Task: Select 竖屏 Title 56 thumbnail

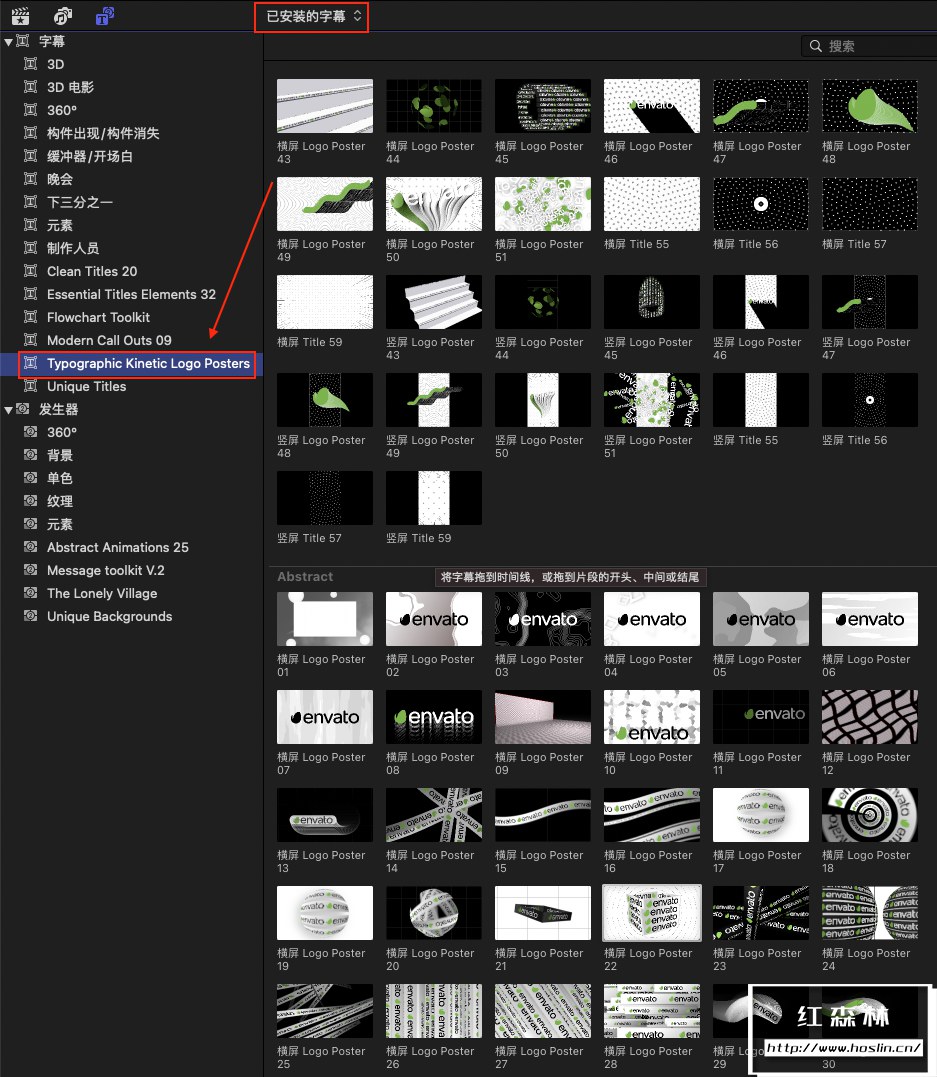Action: 870,400
